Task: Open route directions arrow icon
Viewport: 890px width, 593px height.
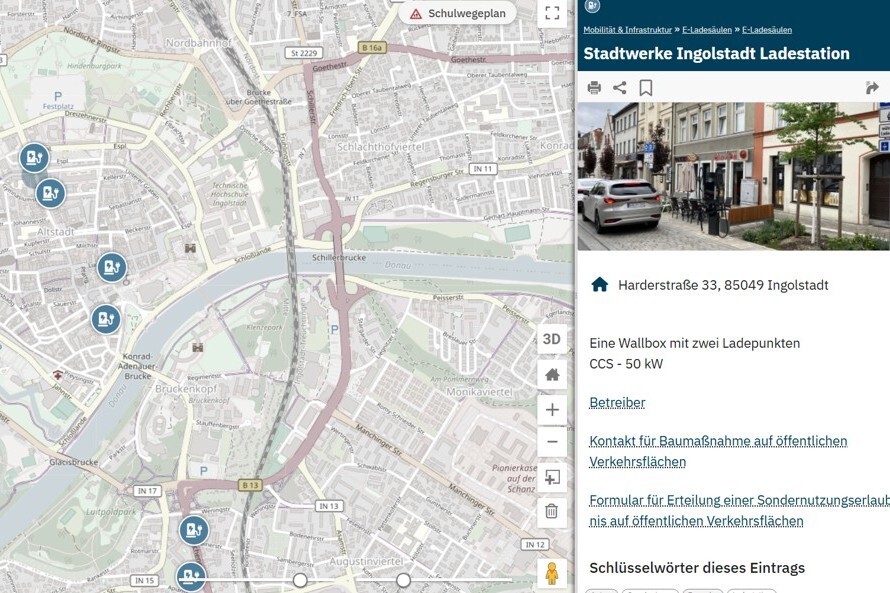Action: pyautogui.click(x=872, y=87)
